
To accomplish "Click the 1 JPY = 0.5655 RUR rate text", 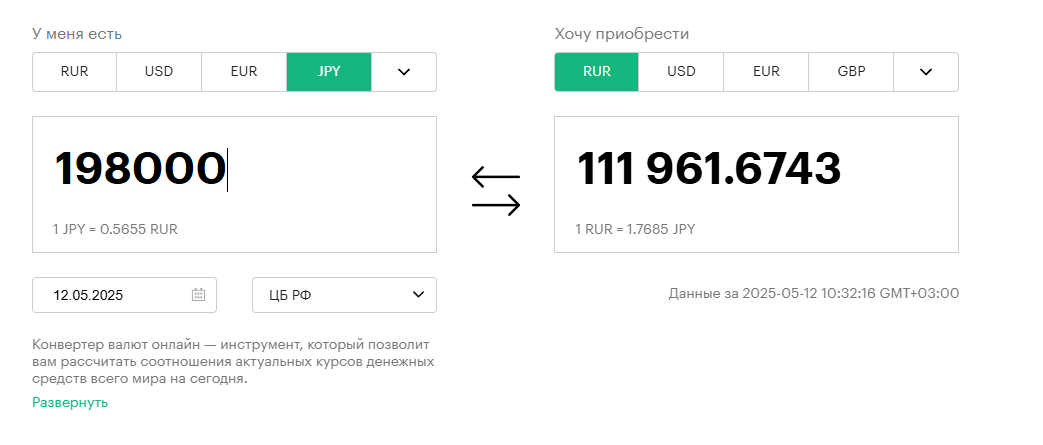I will (x=115, y=229).
